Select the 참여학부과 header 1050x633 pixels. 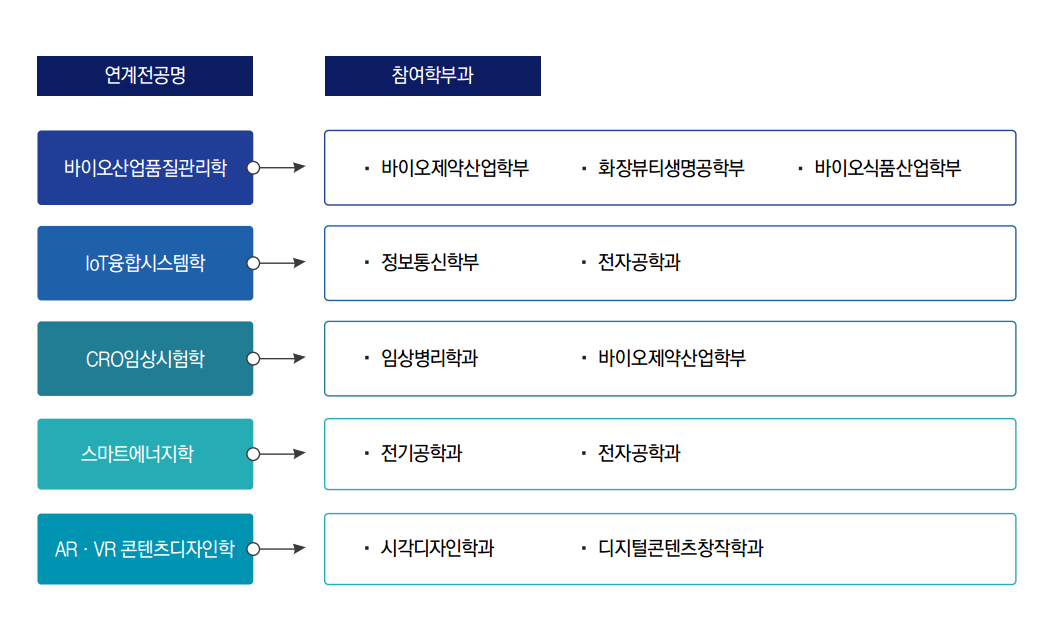(x=433, y=76)
